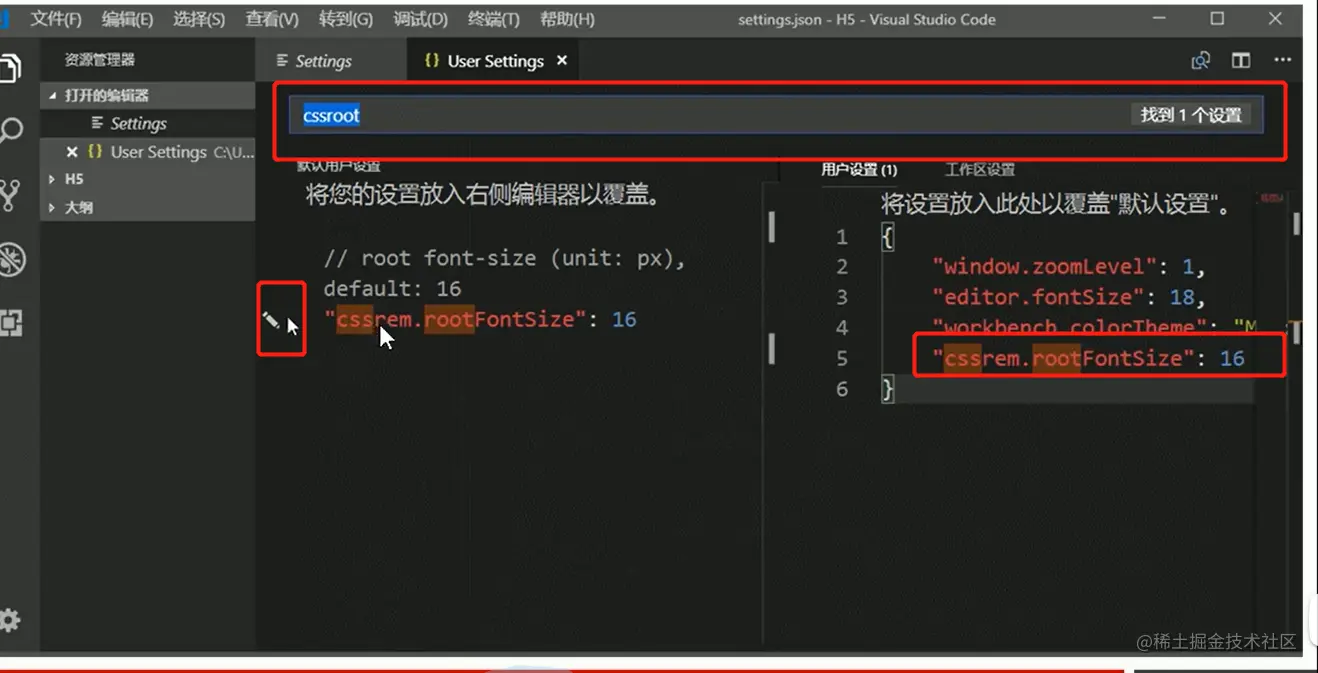Click the default: 16 comment line

click(392, 289)
